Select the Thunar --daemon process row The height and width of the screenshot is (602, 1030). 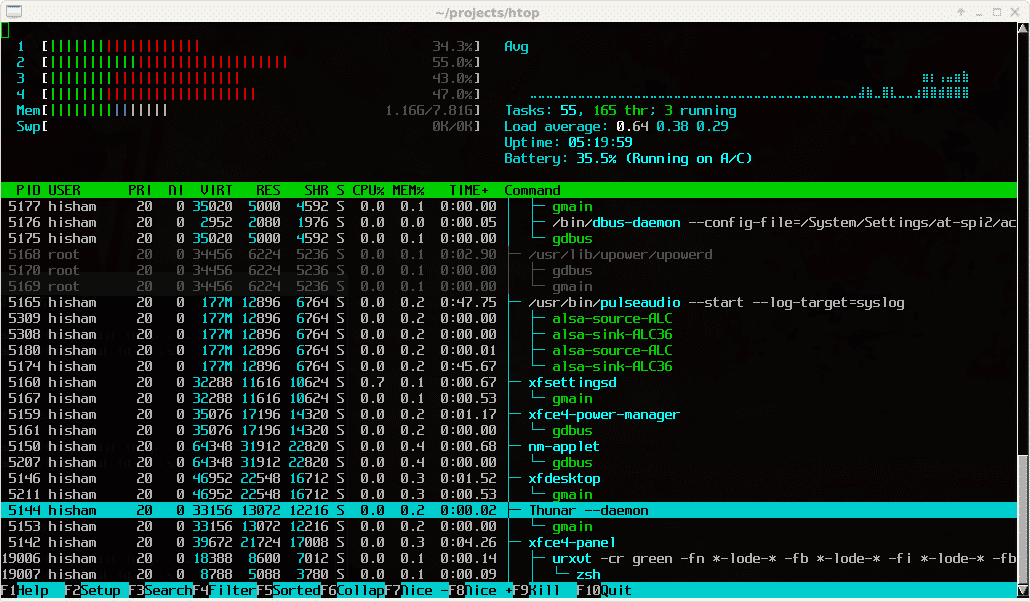click(x=590, y=510)
